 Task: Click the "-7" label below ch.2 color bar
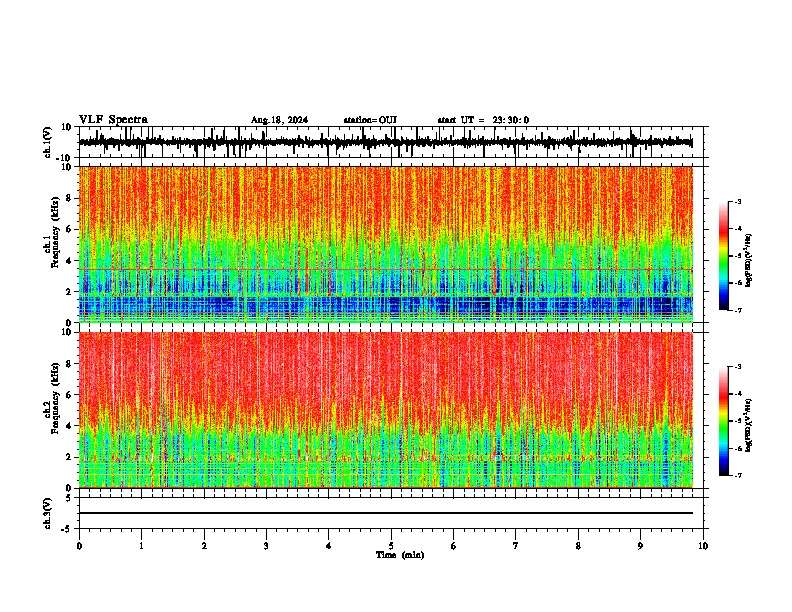(737, 476)
